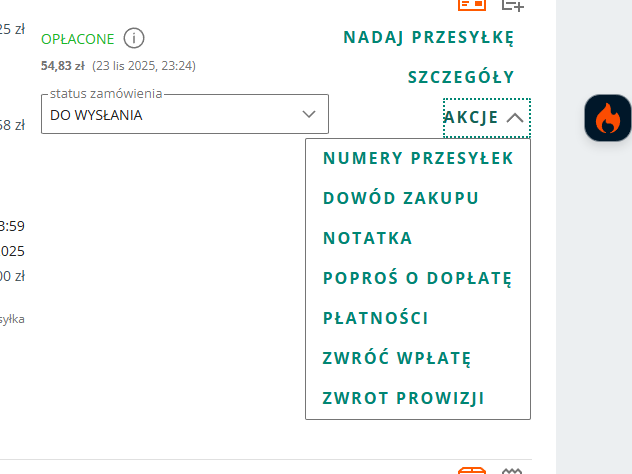The width and height of the screenshot is (632, 474).
Task: Click the orange package icon at bottom
Action: 472,470
